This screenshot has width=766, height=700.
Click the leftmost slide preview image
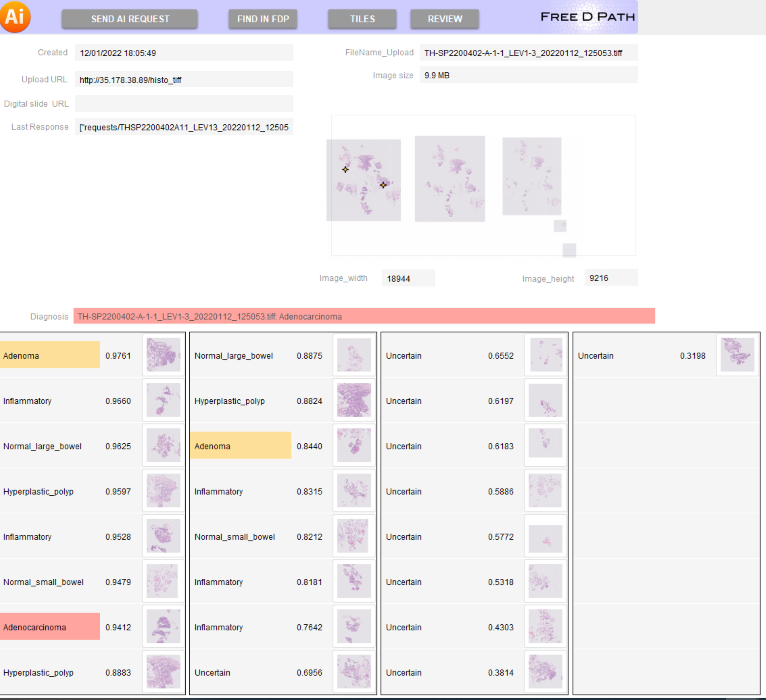(x=364, y=180)
